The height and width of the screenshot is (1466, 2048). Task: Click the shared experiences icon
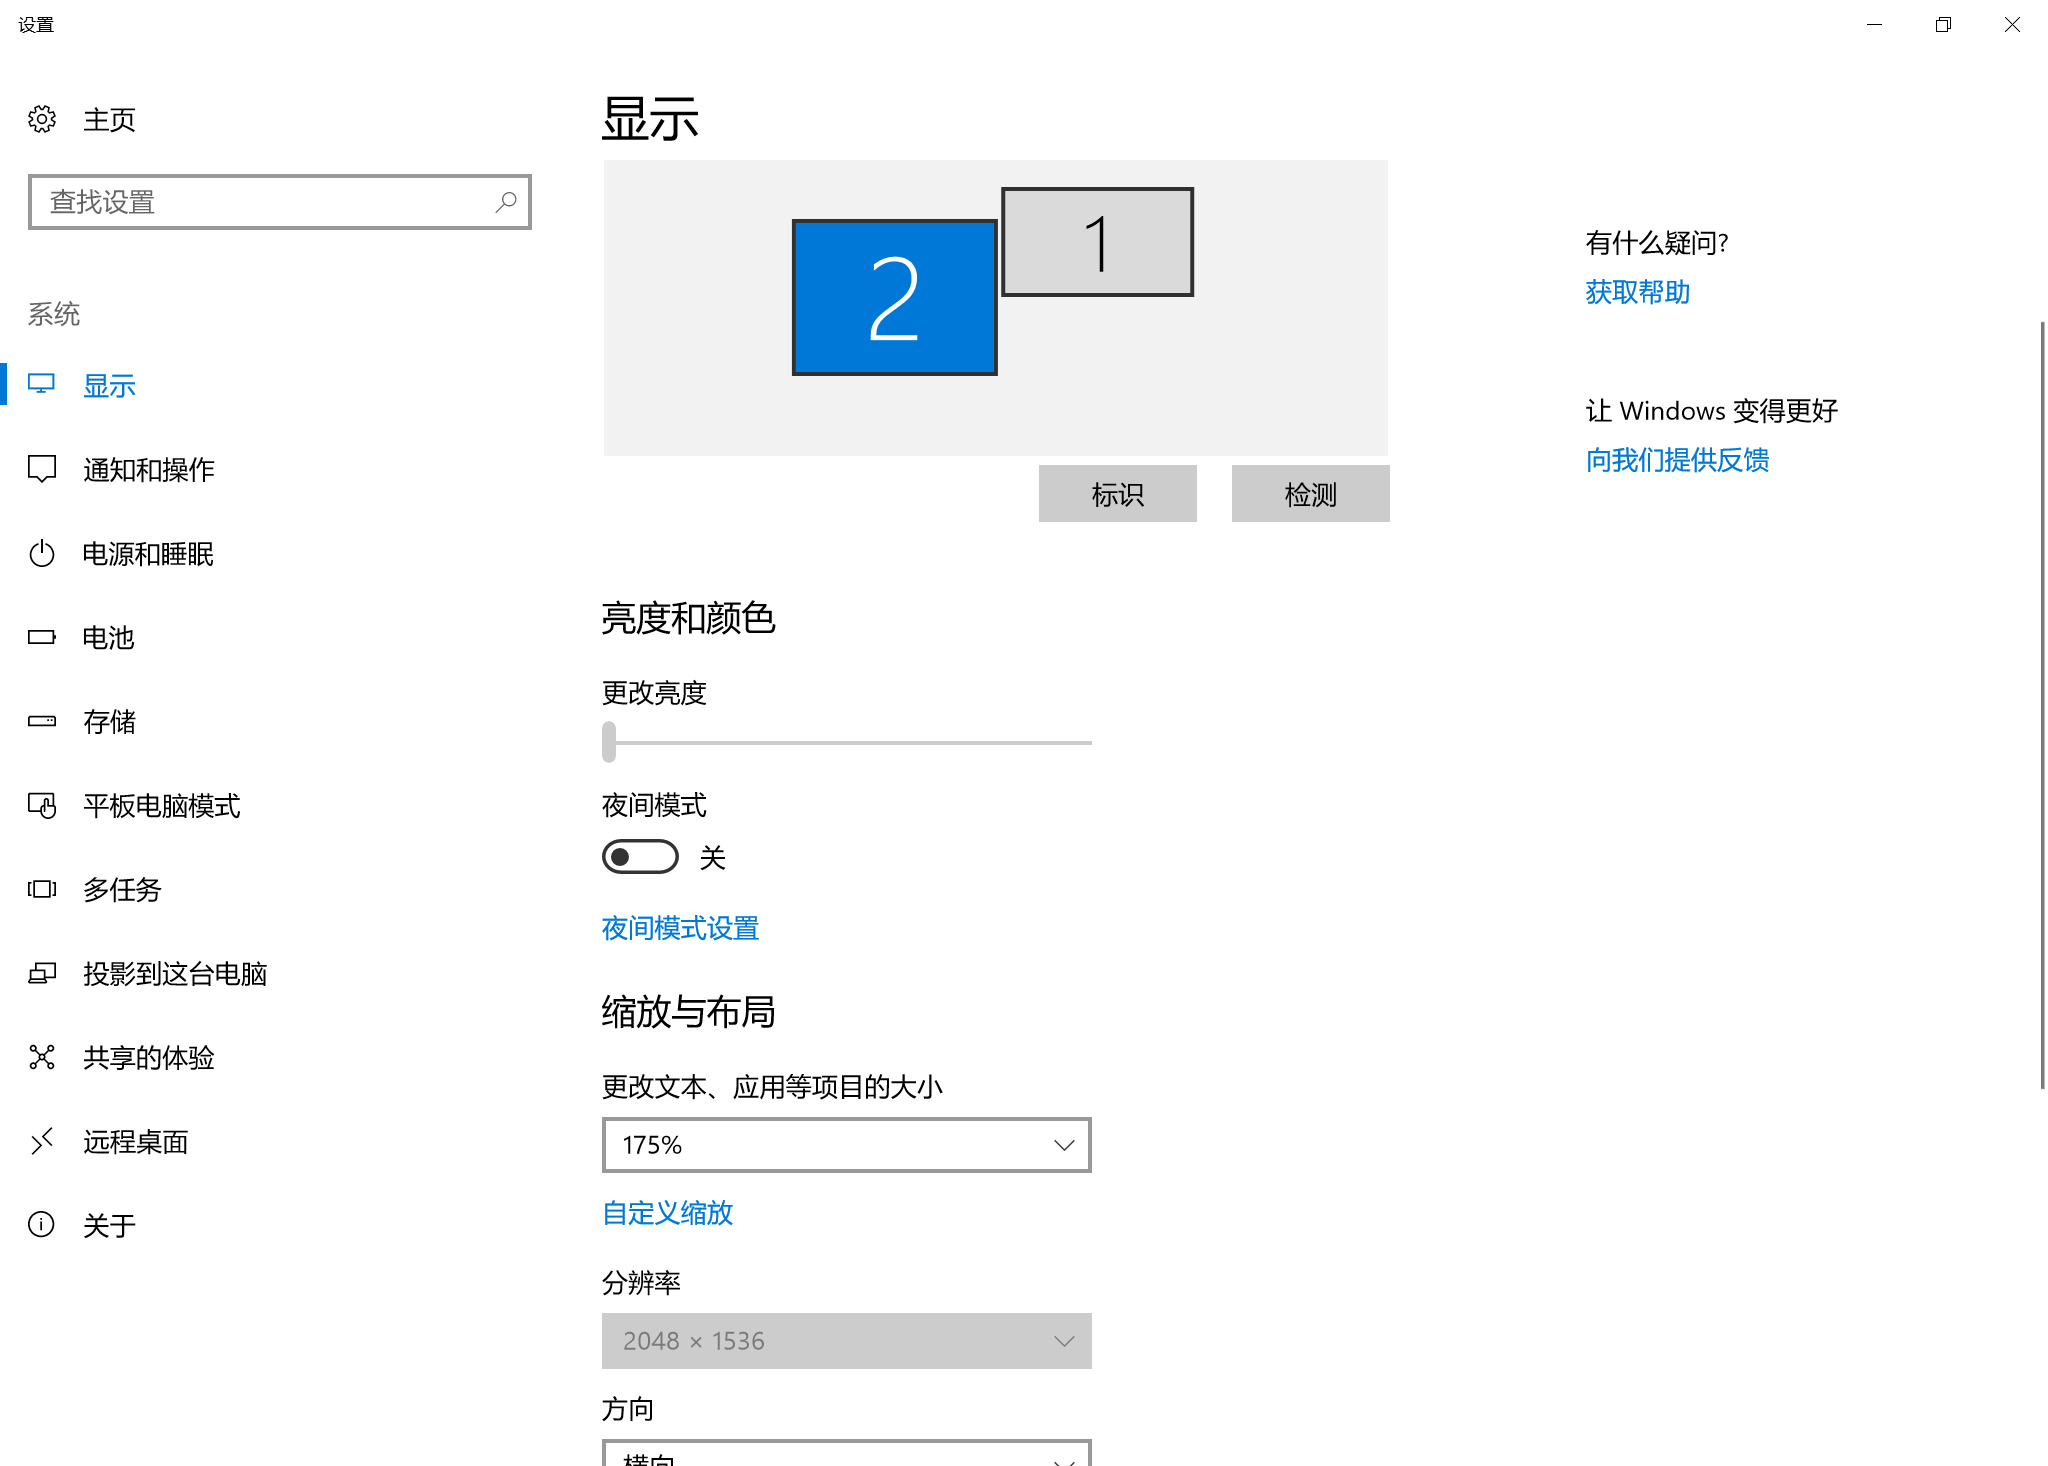42,1057
